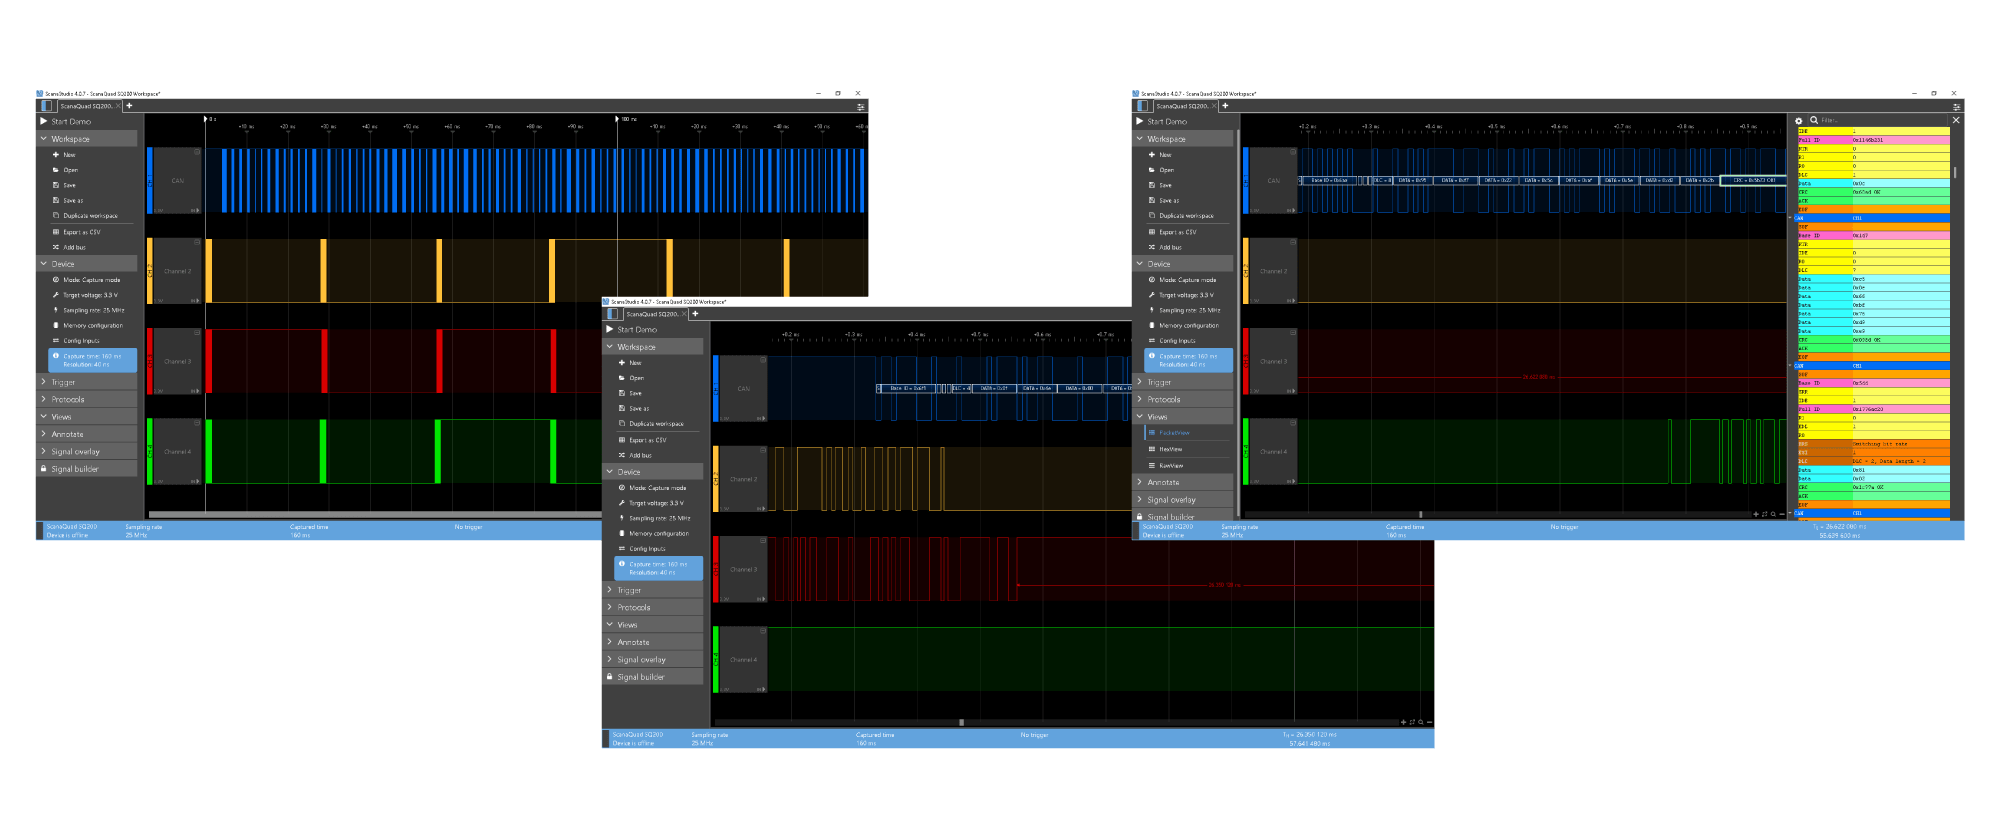
Task: Click Mode: Capture mode in left window
Action: coord(91,280)
